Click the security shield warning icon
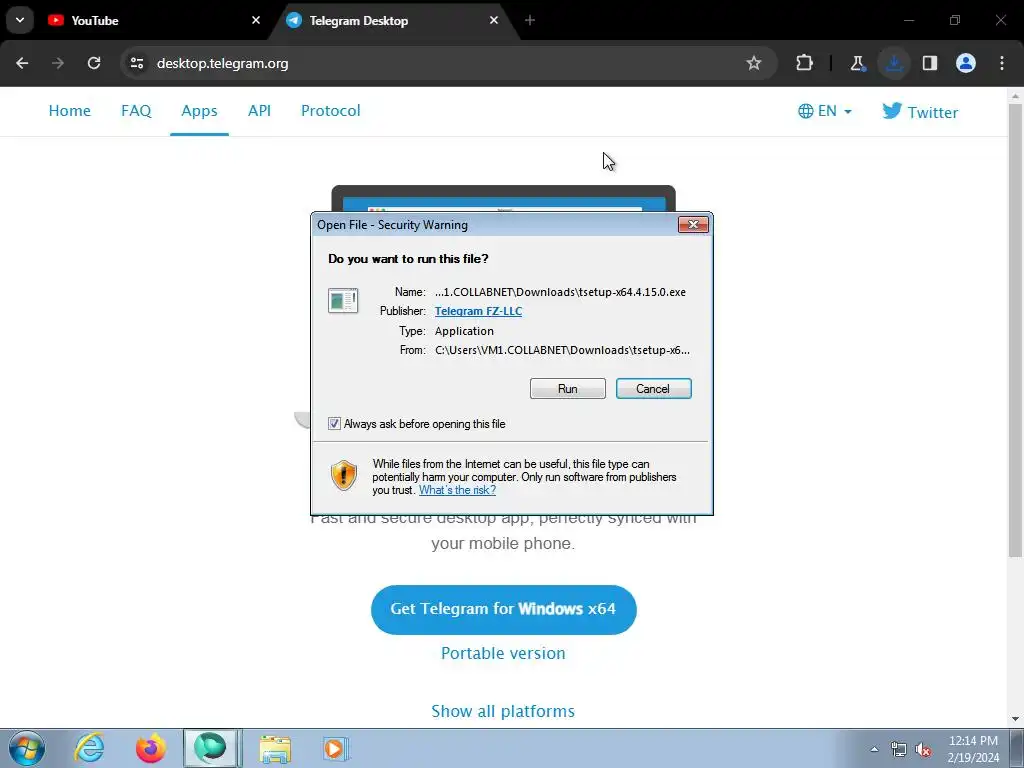 click(344, 475)
